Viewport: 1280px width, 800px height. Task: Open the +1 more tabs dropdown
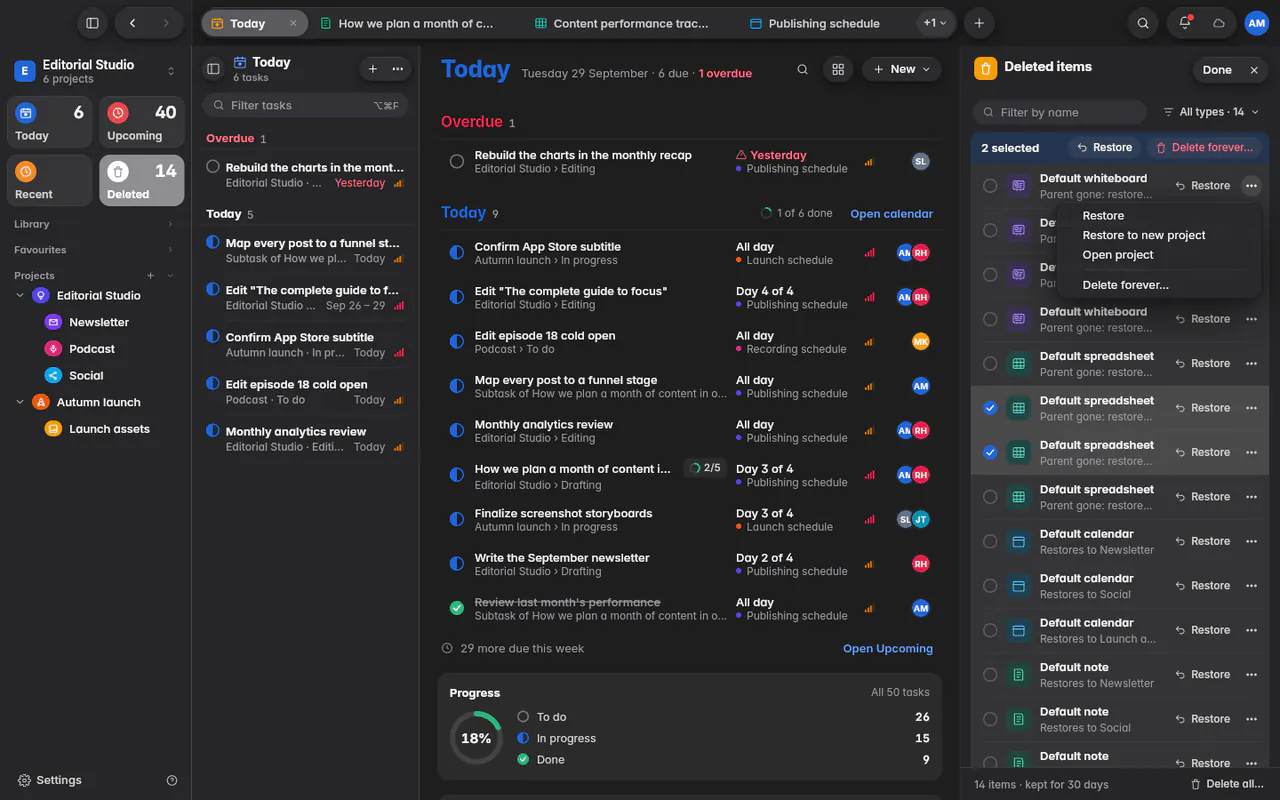[935, 23]
